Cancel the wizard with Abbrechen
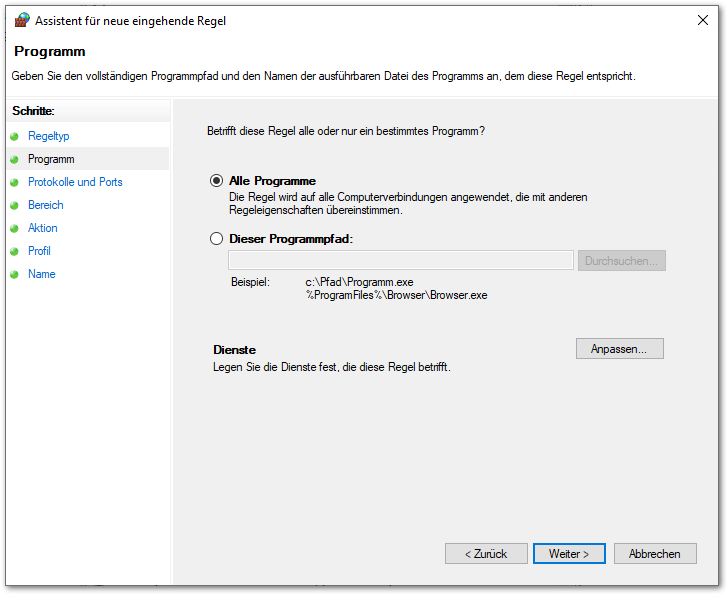The width and height of the screenshot is (728, 595). (x=655, y=553)
